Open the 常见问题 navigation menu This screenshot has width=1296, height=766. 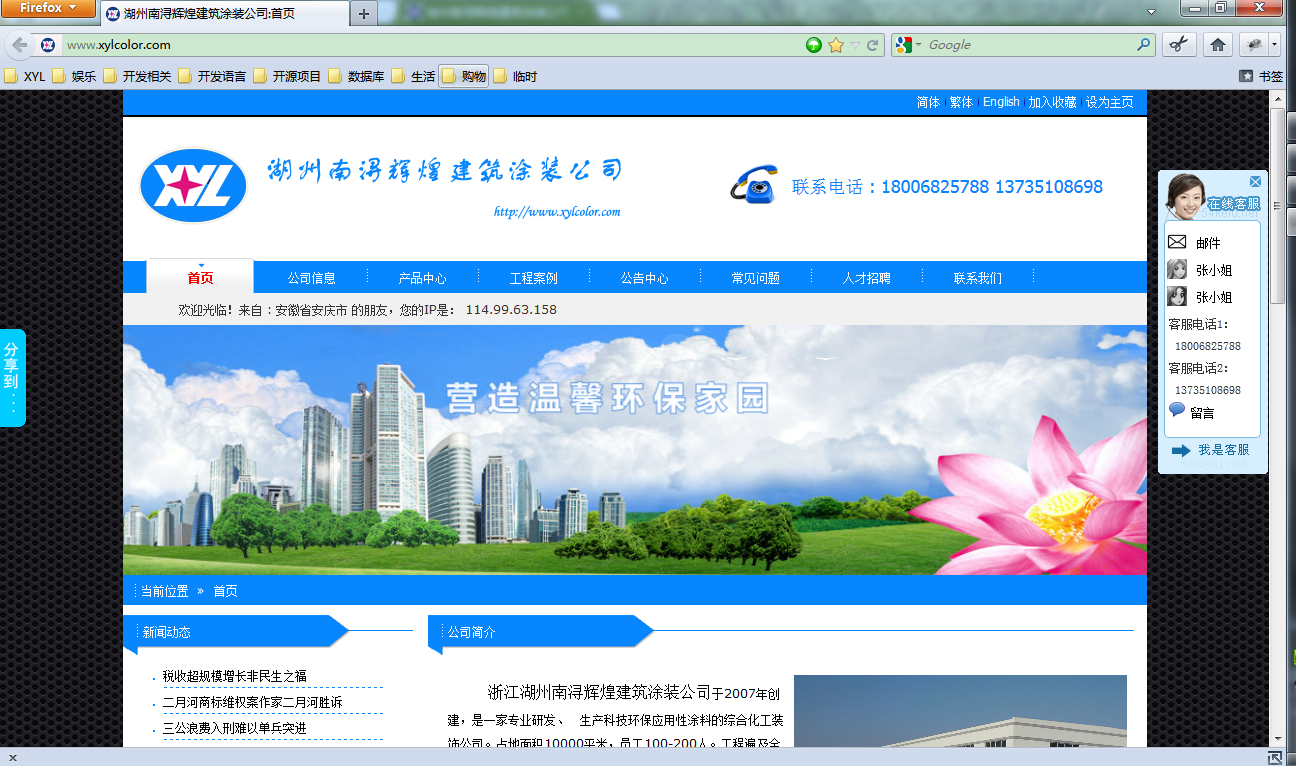(x=755, y=278)
